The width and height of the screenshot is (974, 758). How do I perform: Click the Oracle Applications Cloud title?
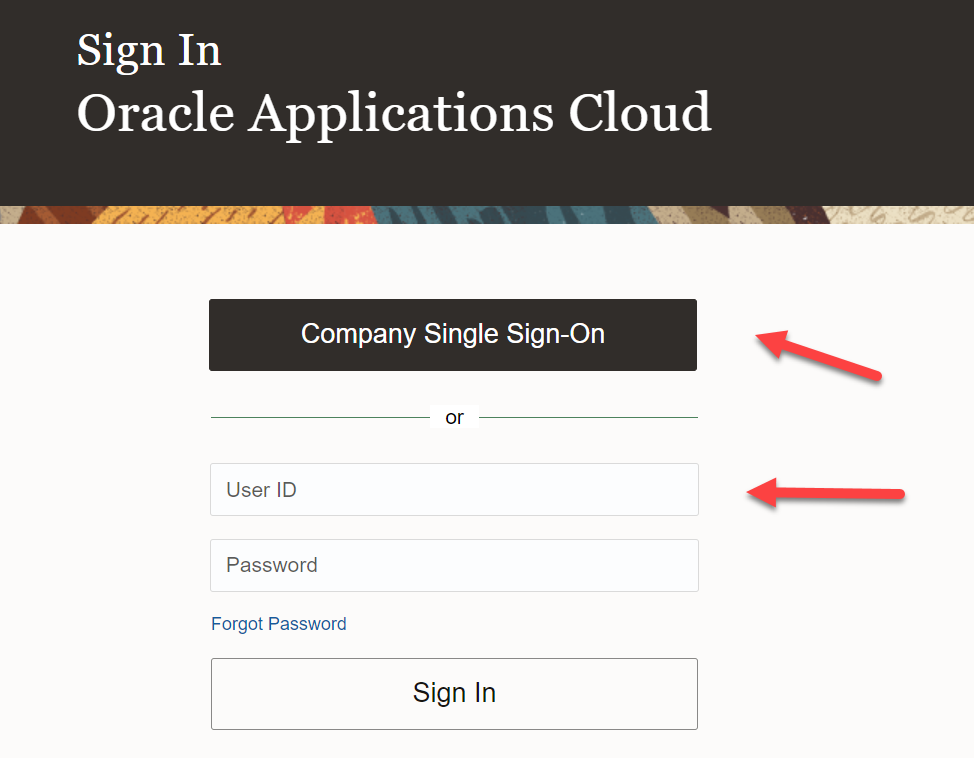point(394,112)
